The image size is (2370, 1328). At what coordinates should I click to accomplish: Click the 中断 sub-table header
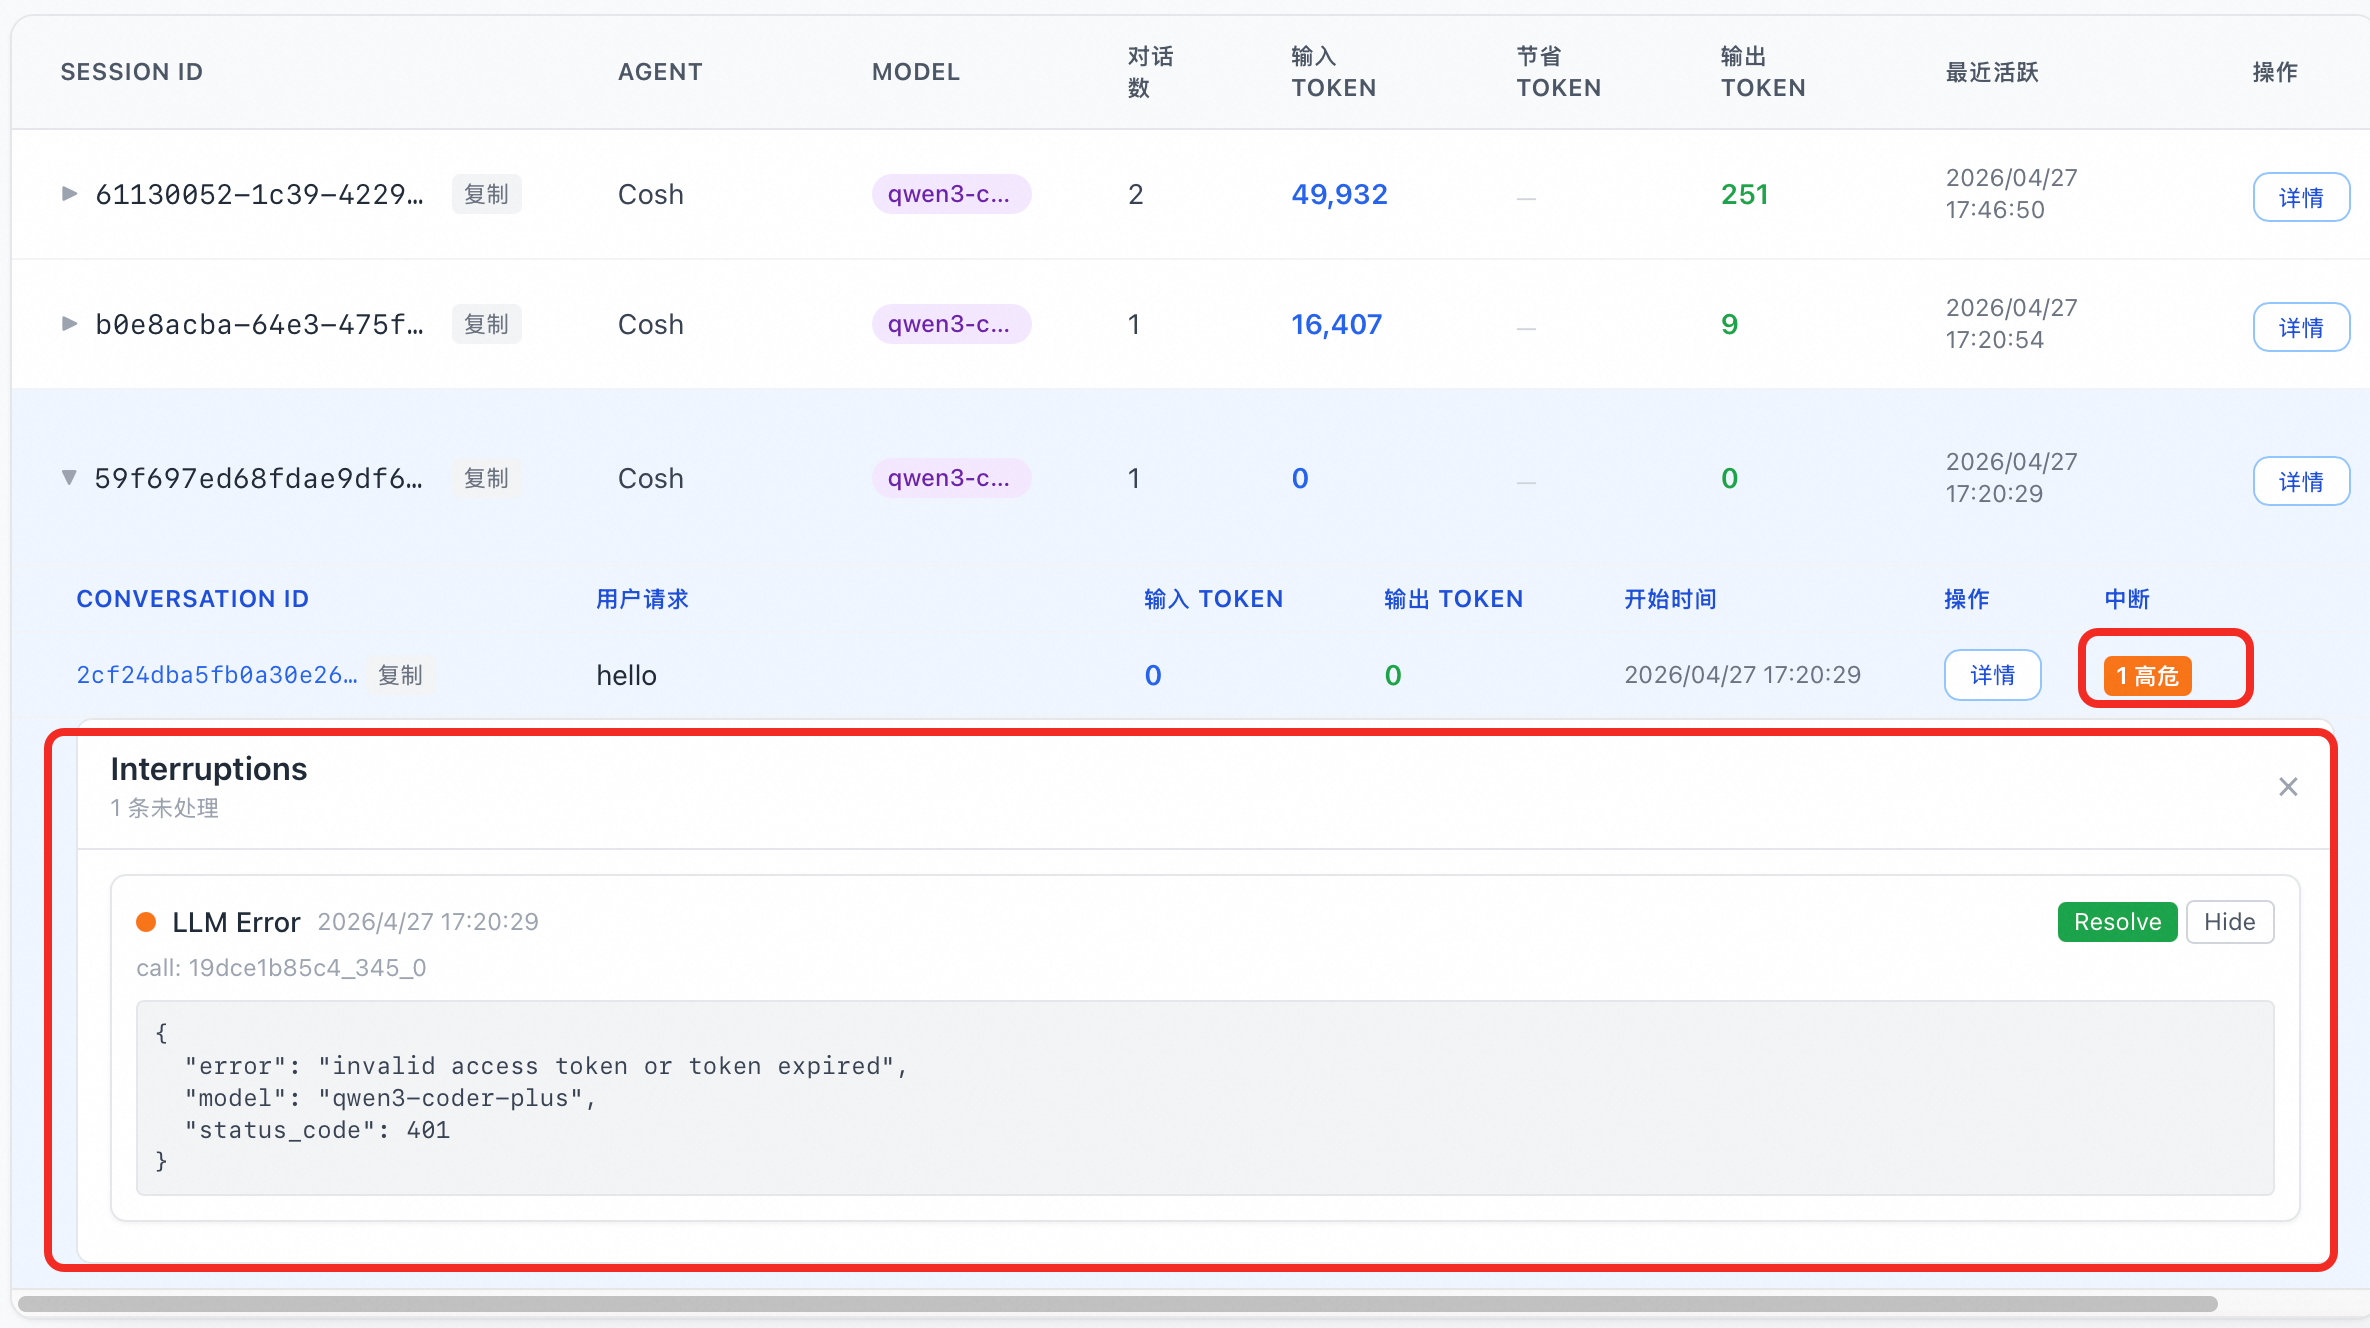click(2127, 599)
